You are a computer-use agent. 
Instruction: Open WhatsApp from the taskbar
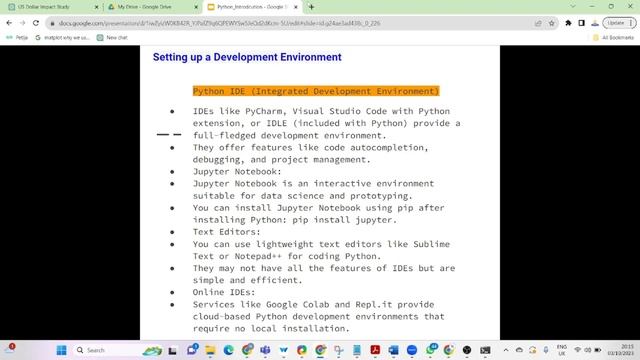[x=431, y=350]
